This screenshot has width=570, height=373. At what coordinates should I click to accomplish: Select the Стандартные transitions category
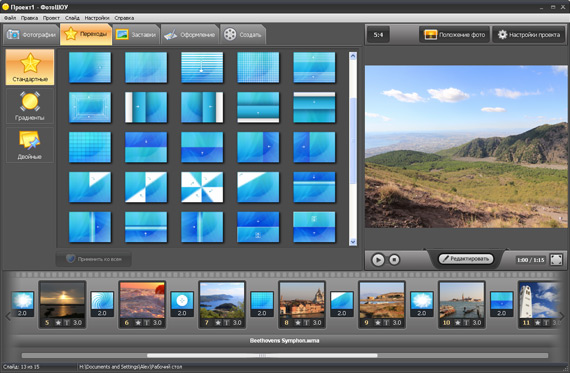pos(30,67)
